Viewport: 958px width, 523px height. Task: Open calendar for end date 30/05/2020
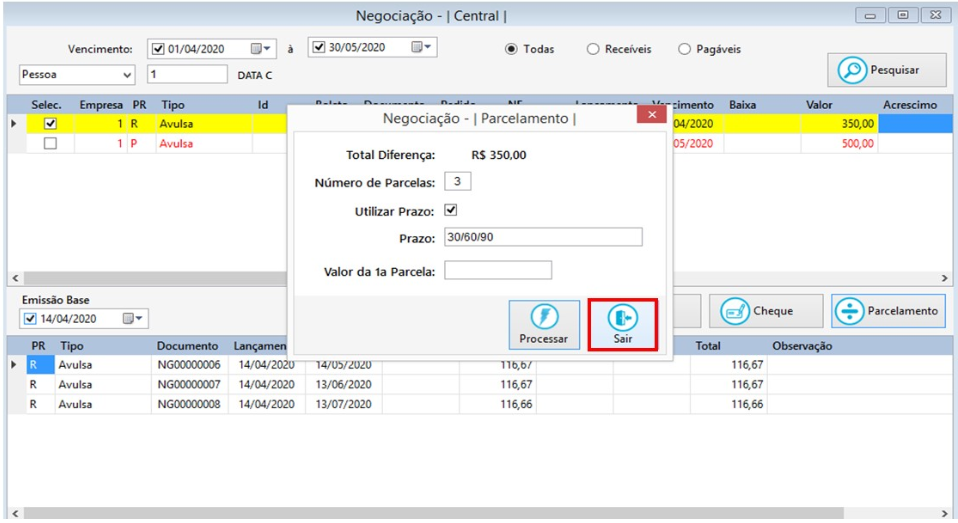click(x=421, y=47)
